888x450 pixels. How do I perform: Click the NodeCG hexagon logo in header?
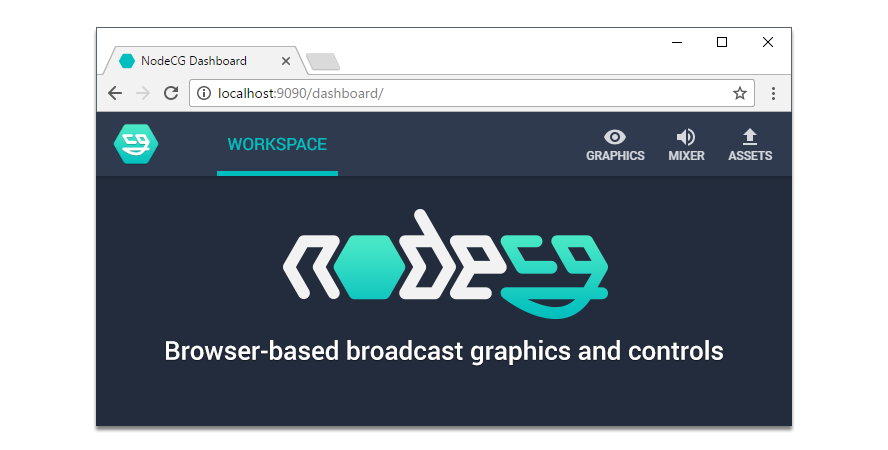pos(136,144)
